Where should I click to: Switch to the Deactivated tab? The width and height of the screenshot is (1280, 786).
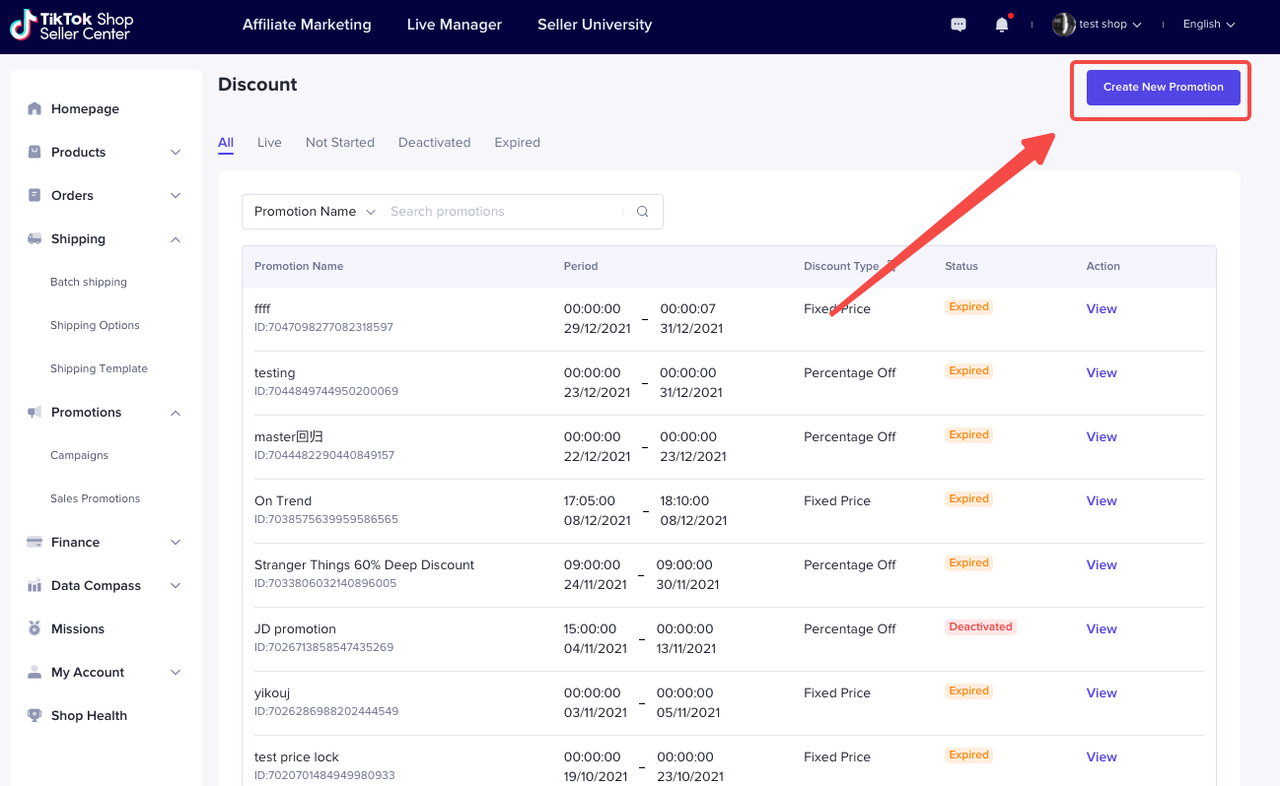pyautogui.click(x=434, y=143)
